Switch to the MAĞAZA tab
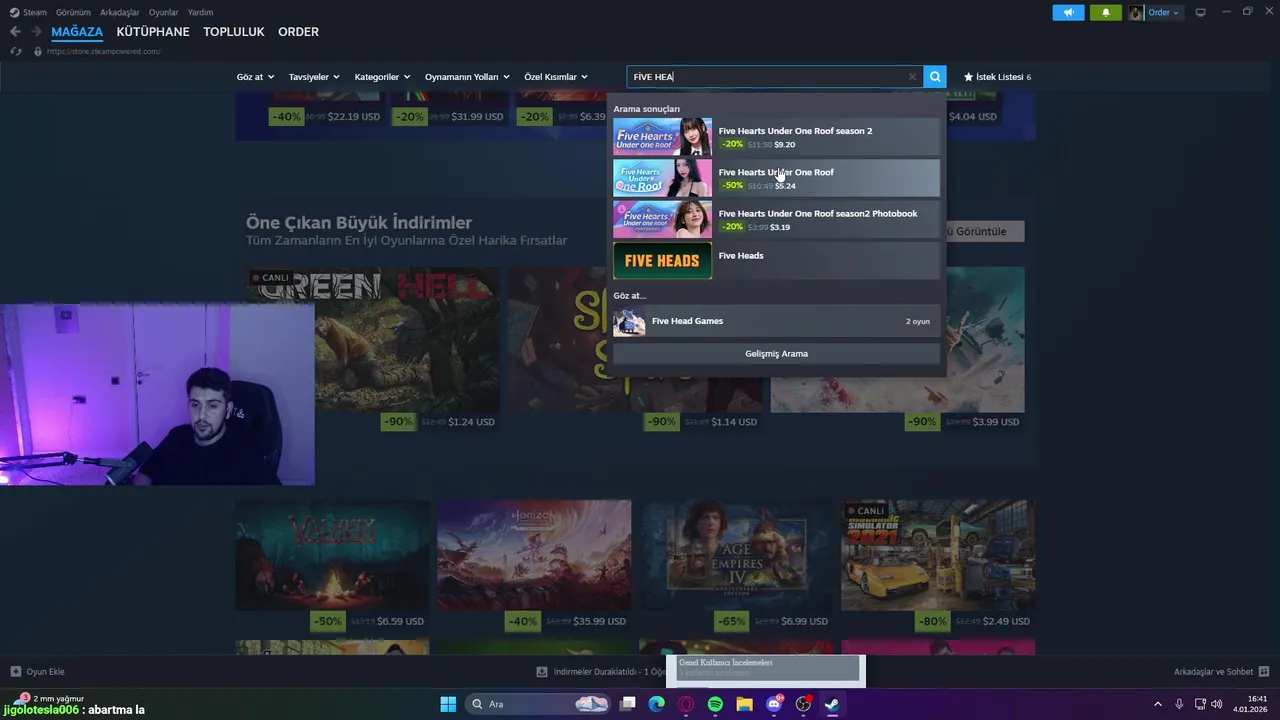 click(x=77, y=32)
